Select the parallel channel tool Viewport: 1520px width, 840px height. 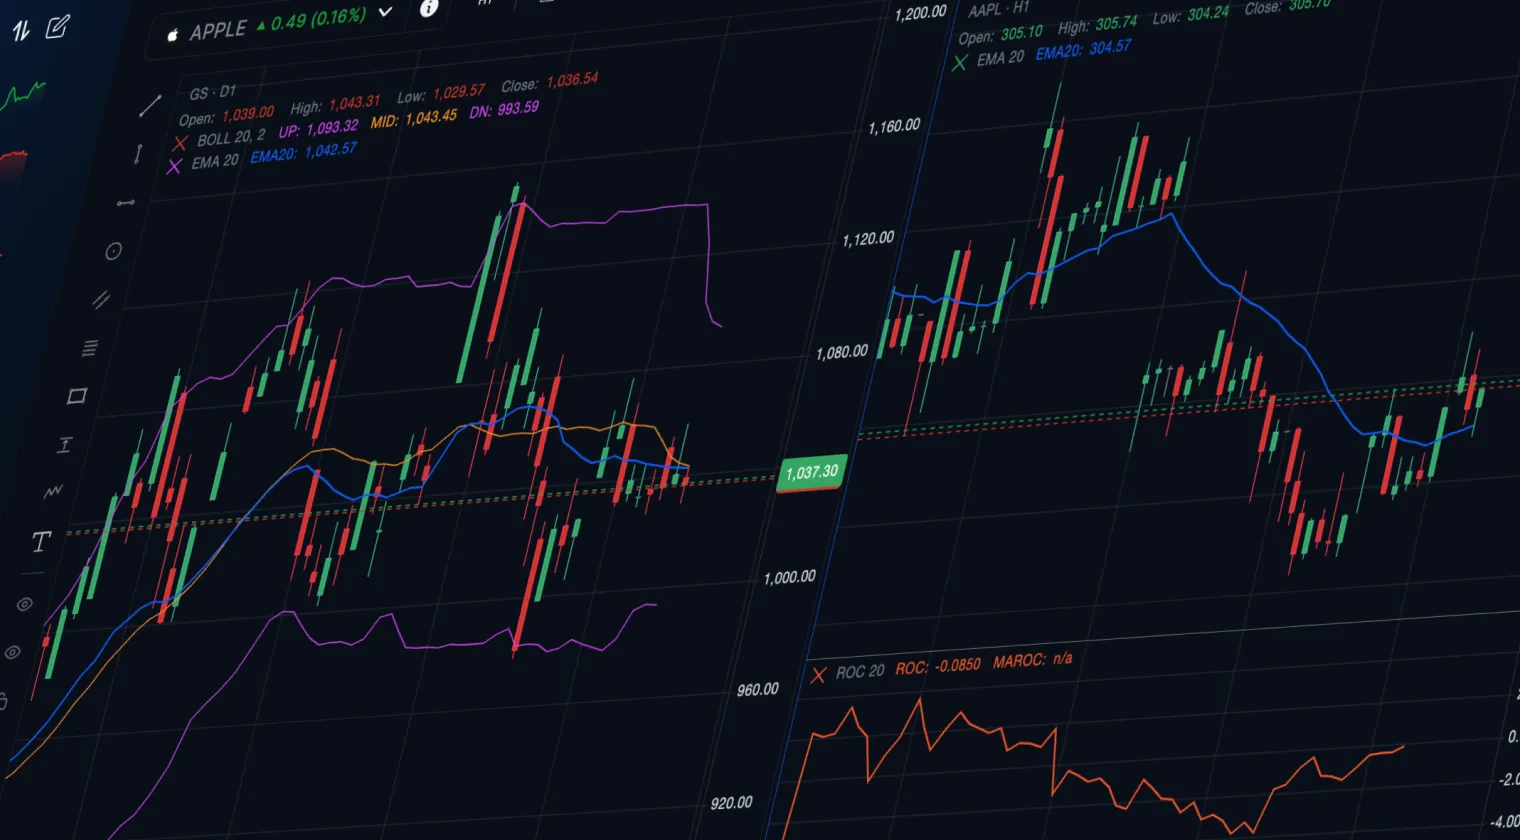click(101, 299)
